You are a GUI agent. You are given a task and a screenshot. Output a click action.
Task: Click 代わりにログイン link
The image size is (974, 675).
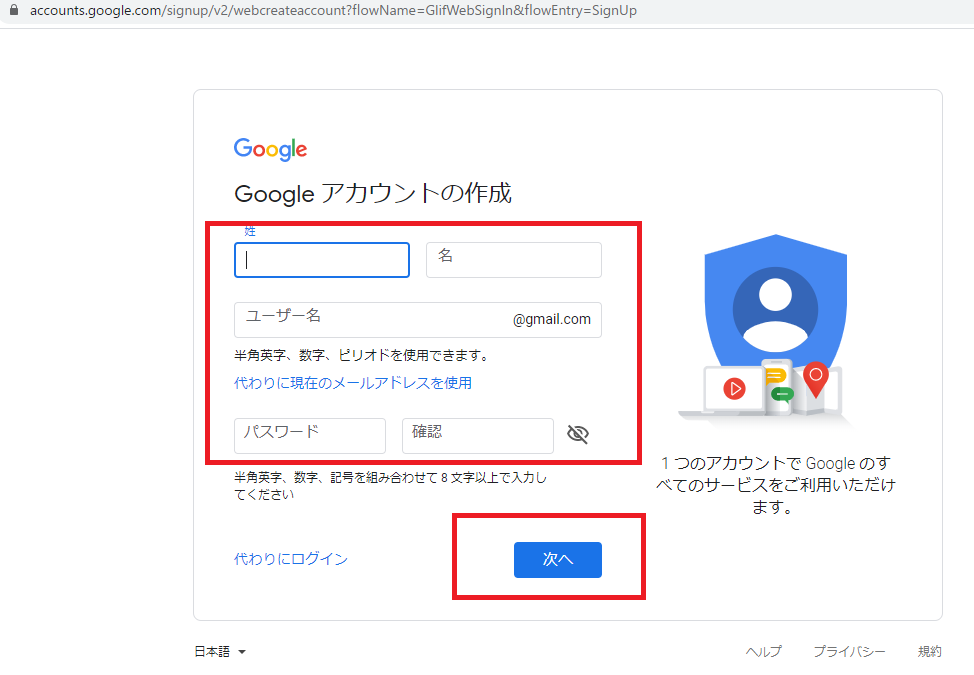pyautogui.click(x=291, y=559)
